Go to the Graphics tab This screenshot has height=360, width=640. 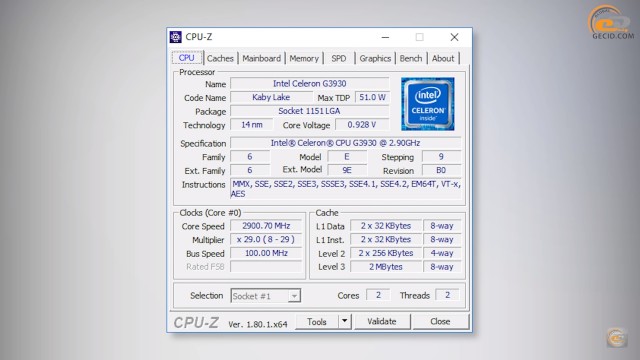pos(375,58)
